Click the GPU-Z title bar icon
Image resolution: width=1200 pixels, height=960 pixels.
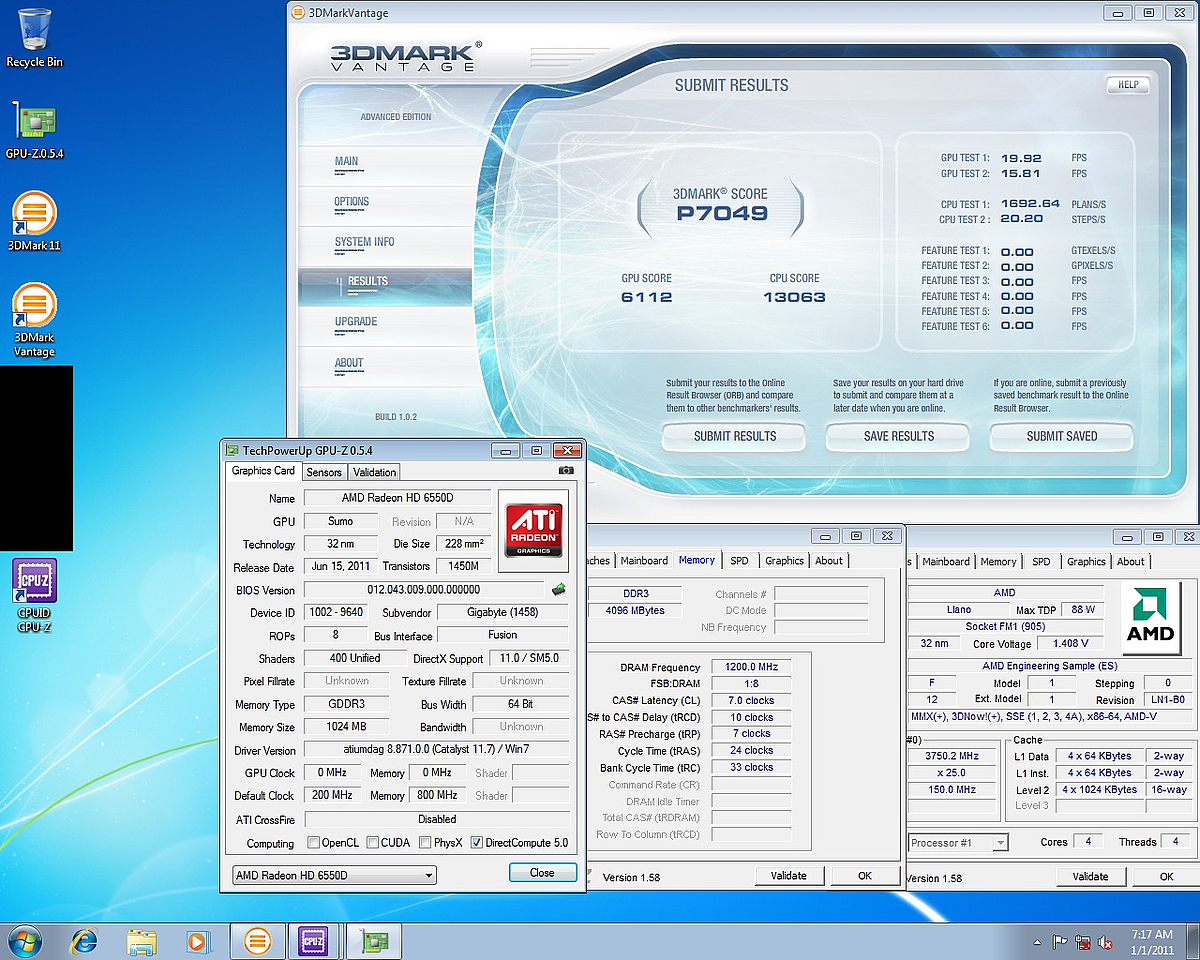[x=232, y=451]
